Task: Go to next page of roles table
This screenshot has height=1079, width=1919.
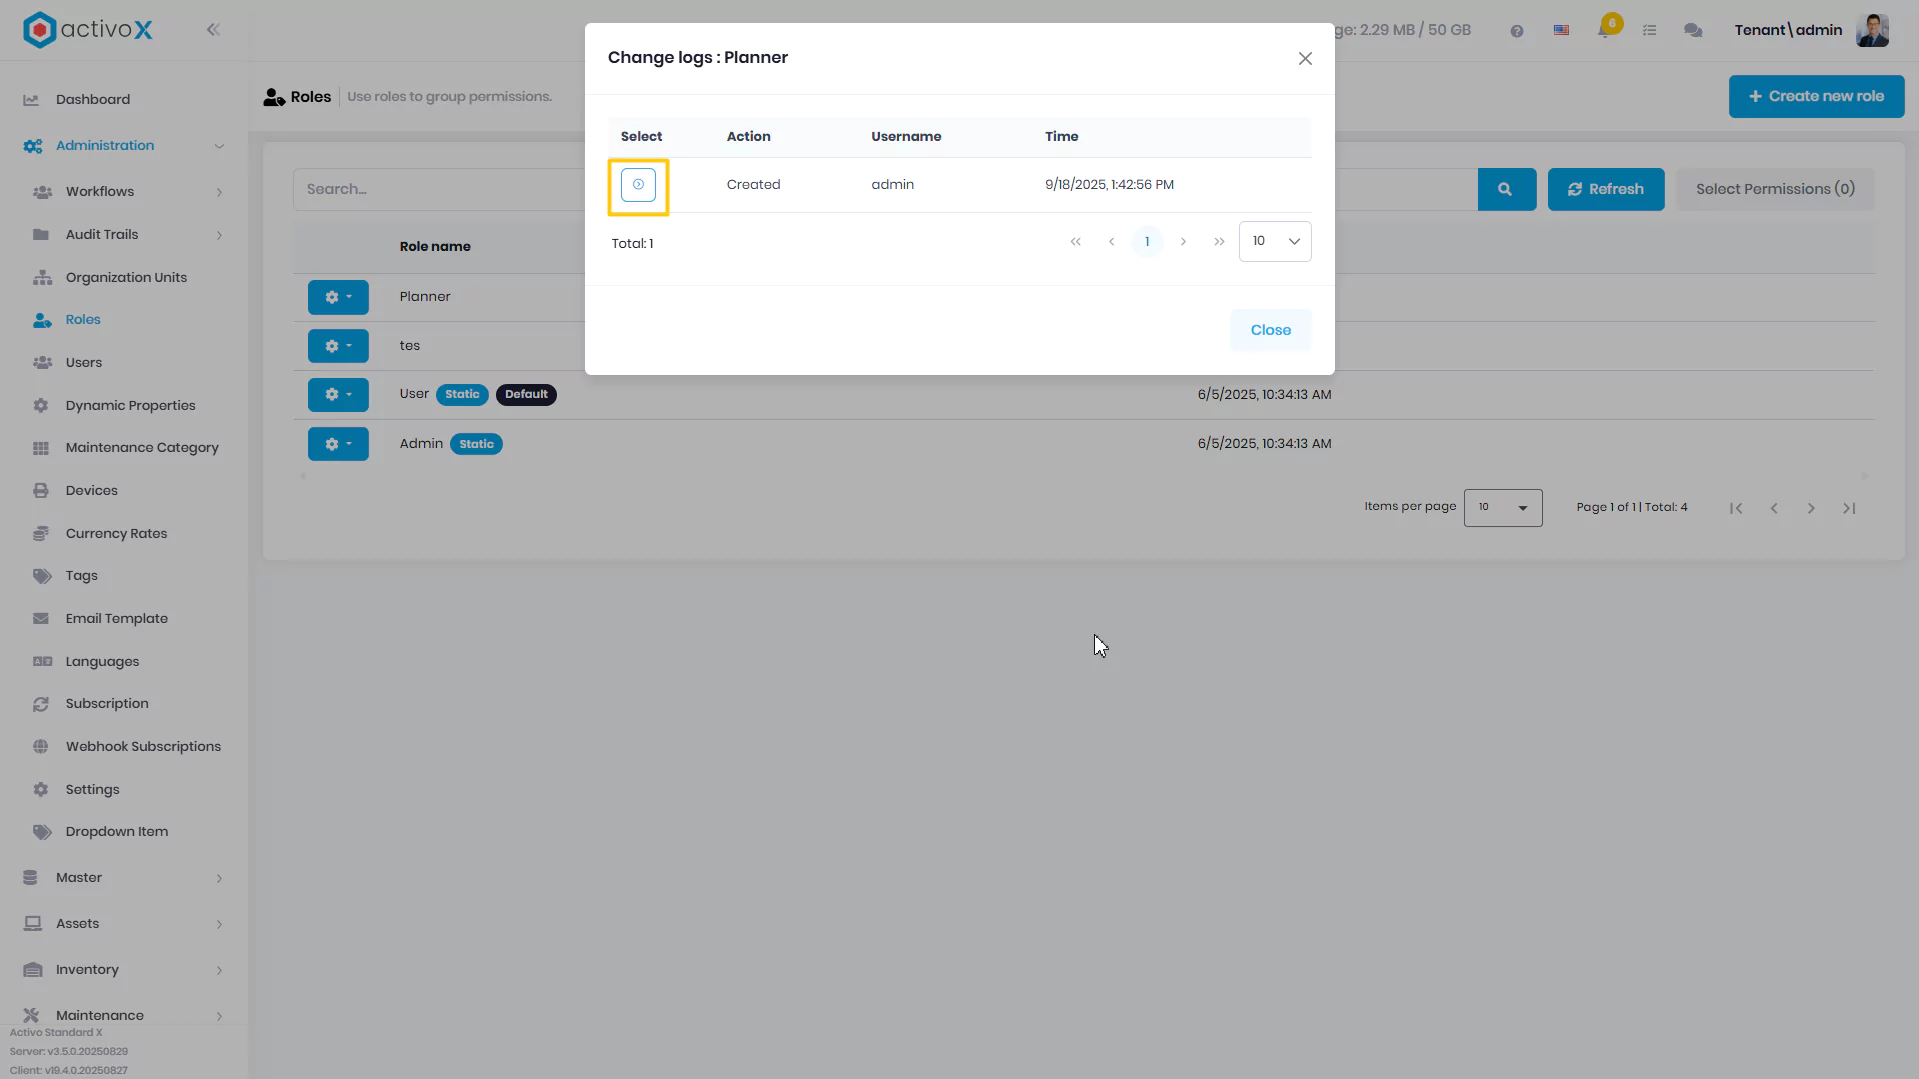Action: (1811, 509)
